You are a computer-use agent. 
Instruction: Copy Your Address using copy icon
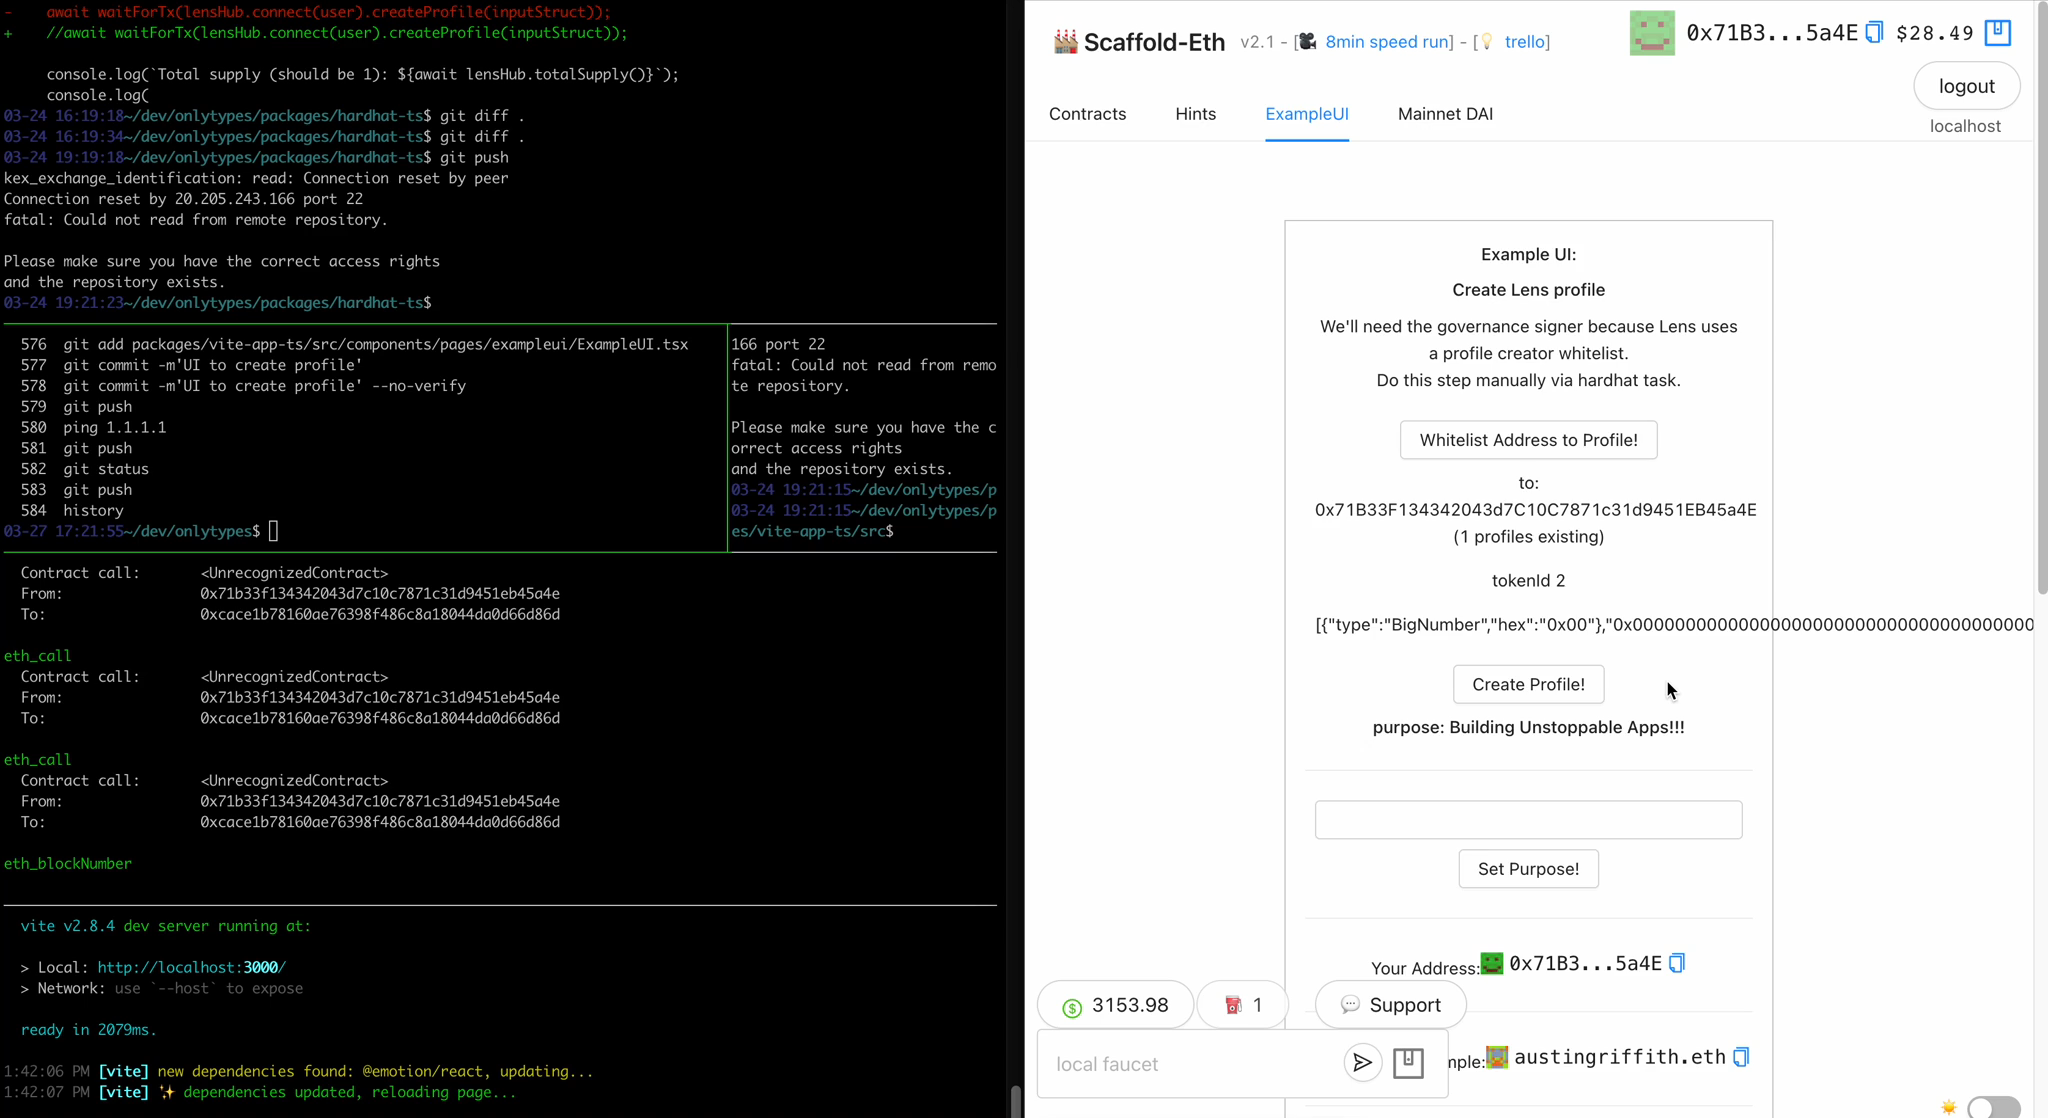pyautogui.click(x=1677, y=963)
